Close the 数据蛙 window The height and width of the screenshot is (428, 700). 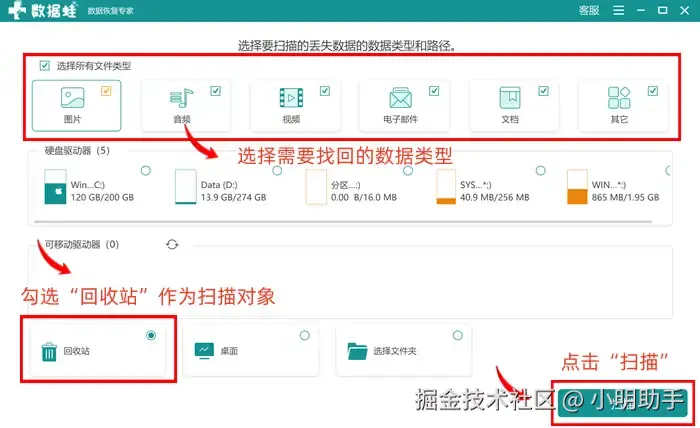click(x=684, y=10)
